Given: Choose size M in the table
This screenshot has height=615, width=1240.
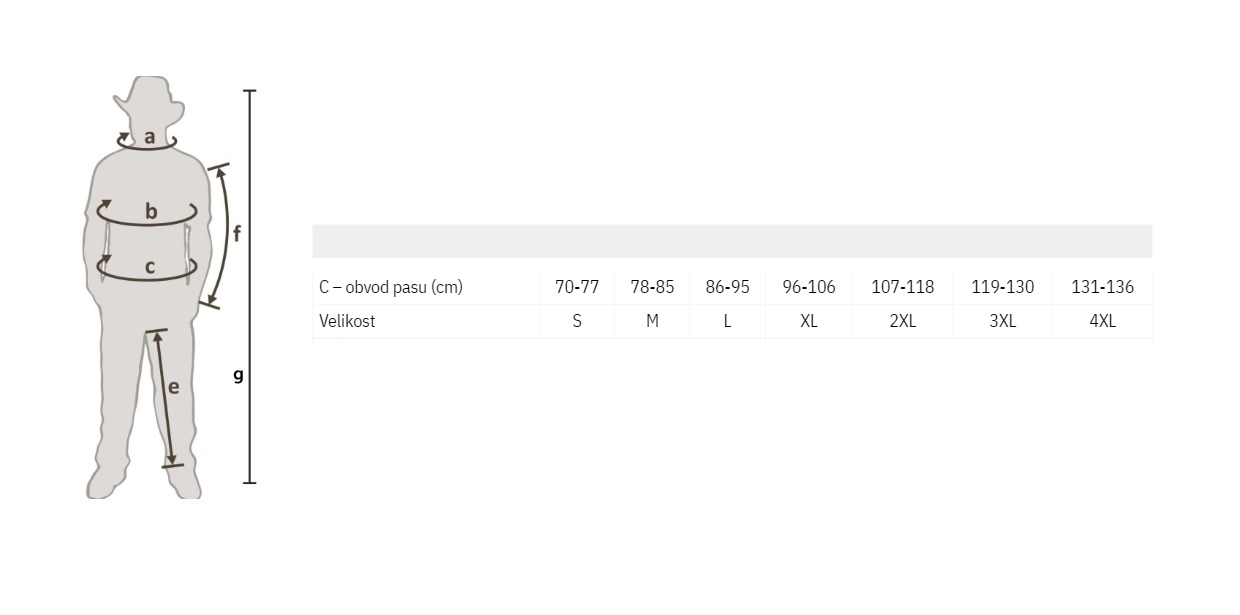Looking at the screenshot, I should coord(652,321).
